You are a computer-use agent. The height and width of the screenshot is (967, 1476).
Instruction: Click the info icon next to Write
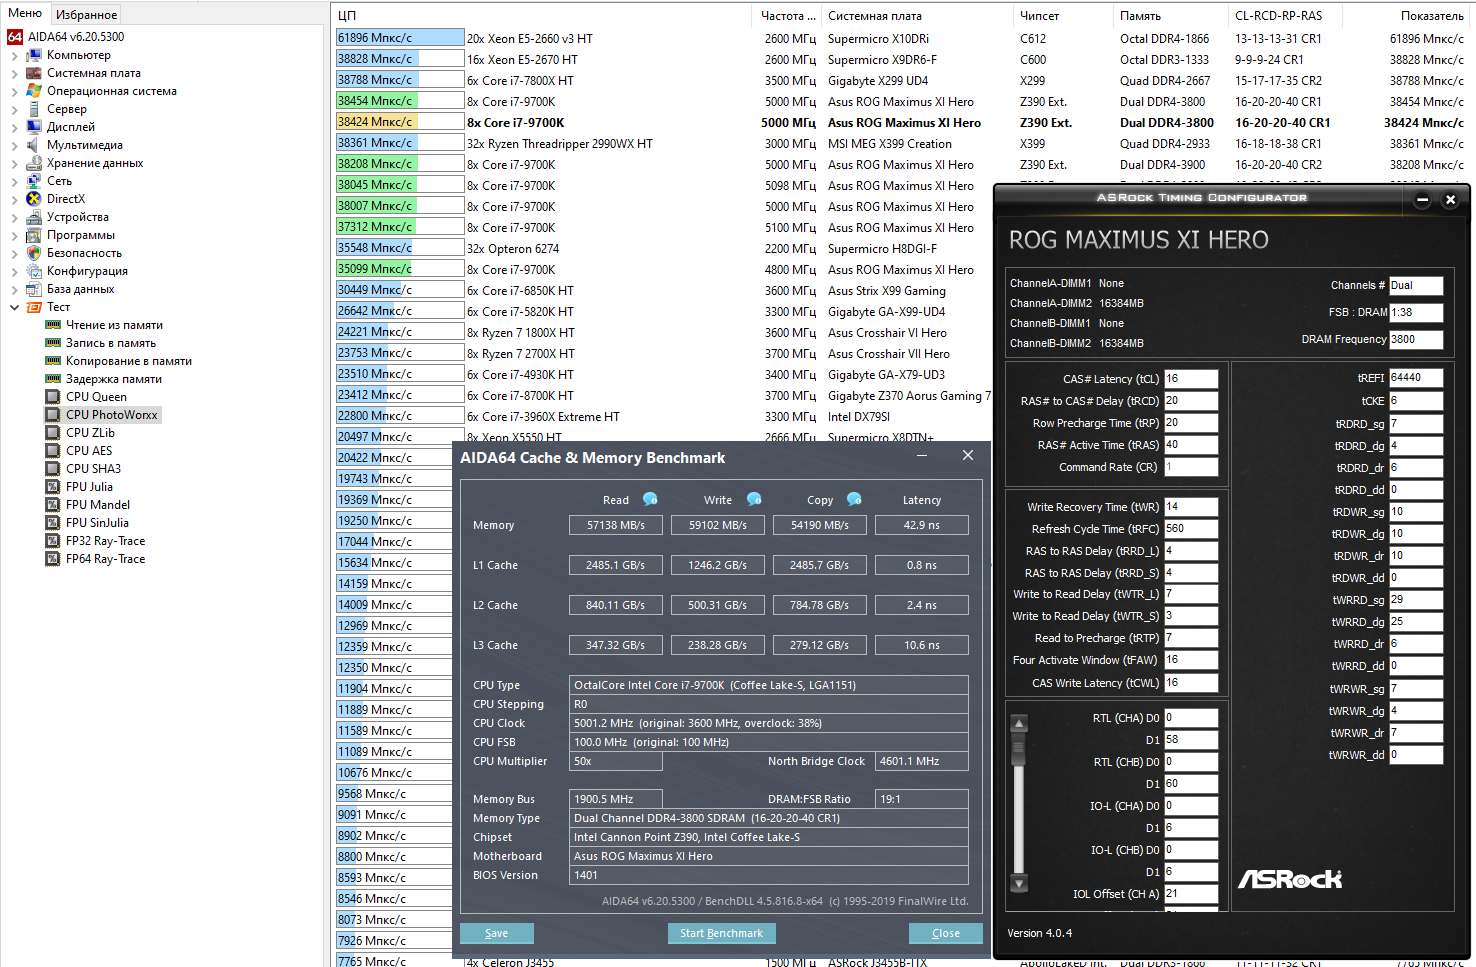tap(754, 499)
